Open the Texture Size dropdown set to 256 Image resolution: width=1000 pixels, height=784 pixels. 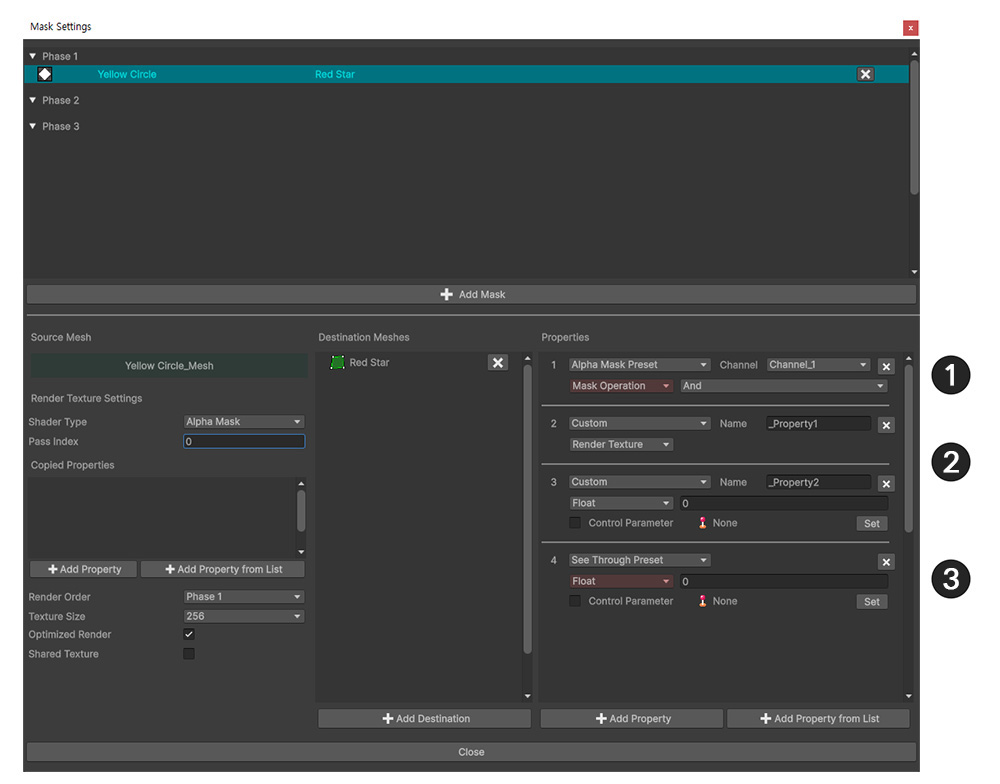pyautogui.click(x=244, y=616)
